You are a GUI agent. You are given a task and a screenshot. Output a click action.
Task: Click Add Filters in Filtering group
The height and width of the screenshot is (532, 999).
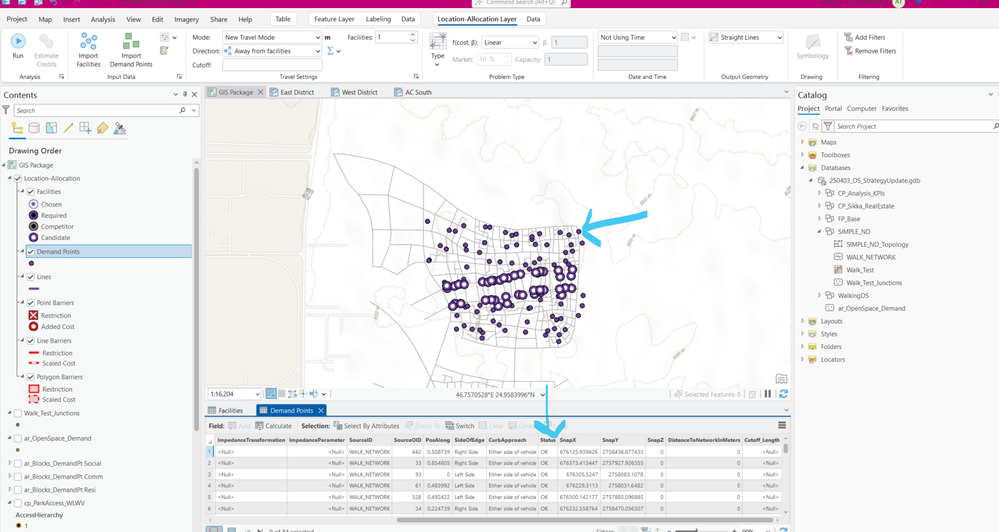click(865, 37)
